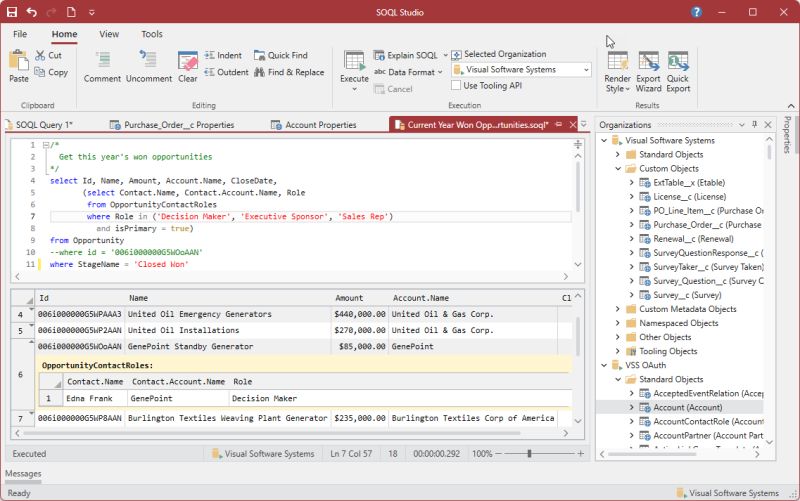The image size is (800, 501).
Task: Click the Comment icon in Editing group
Action: (x=103, y=60)
